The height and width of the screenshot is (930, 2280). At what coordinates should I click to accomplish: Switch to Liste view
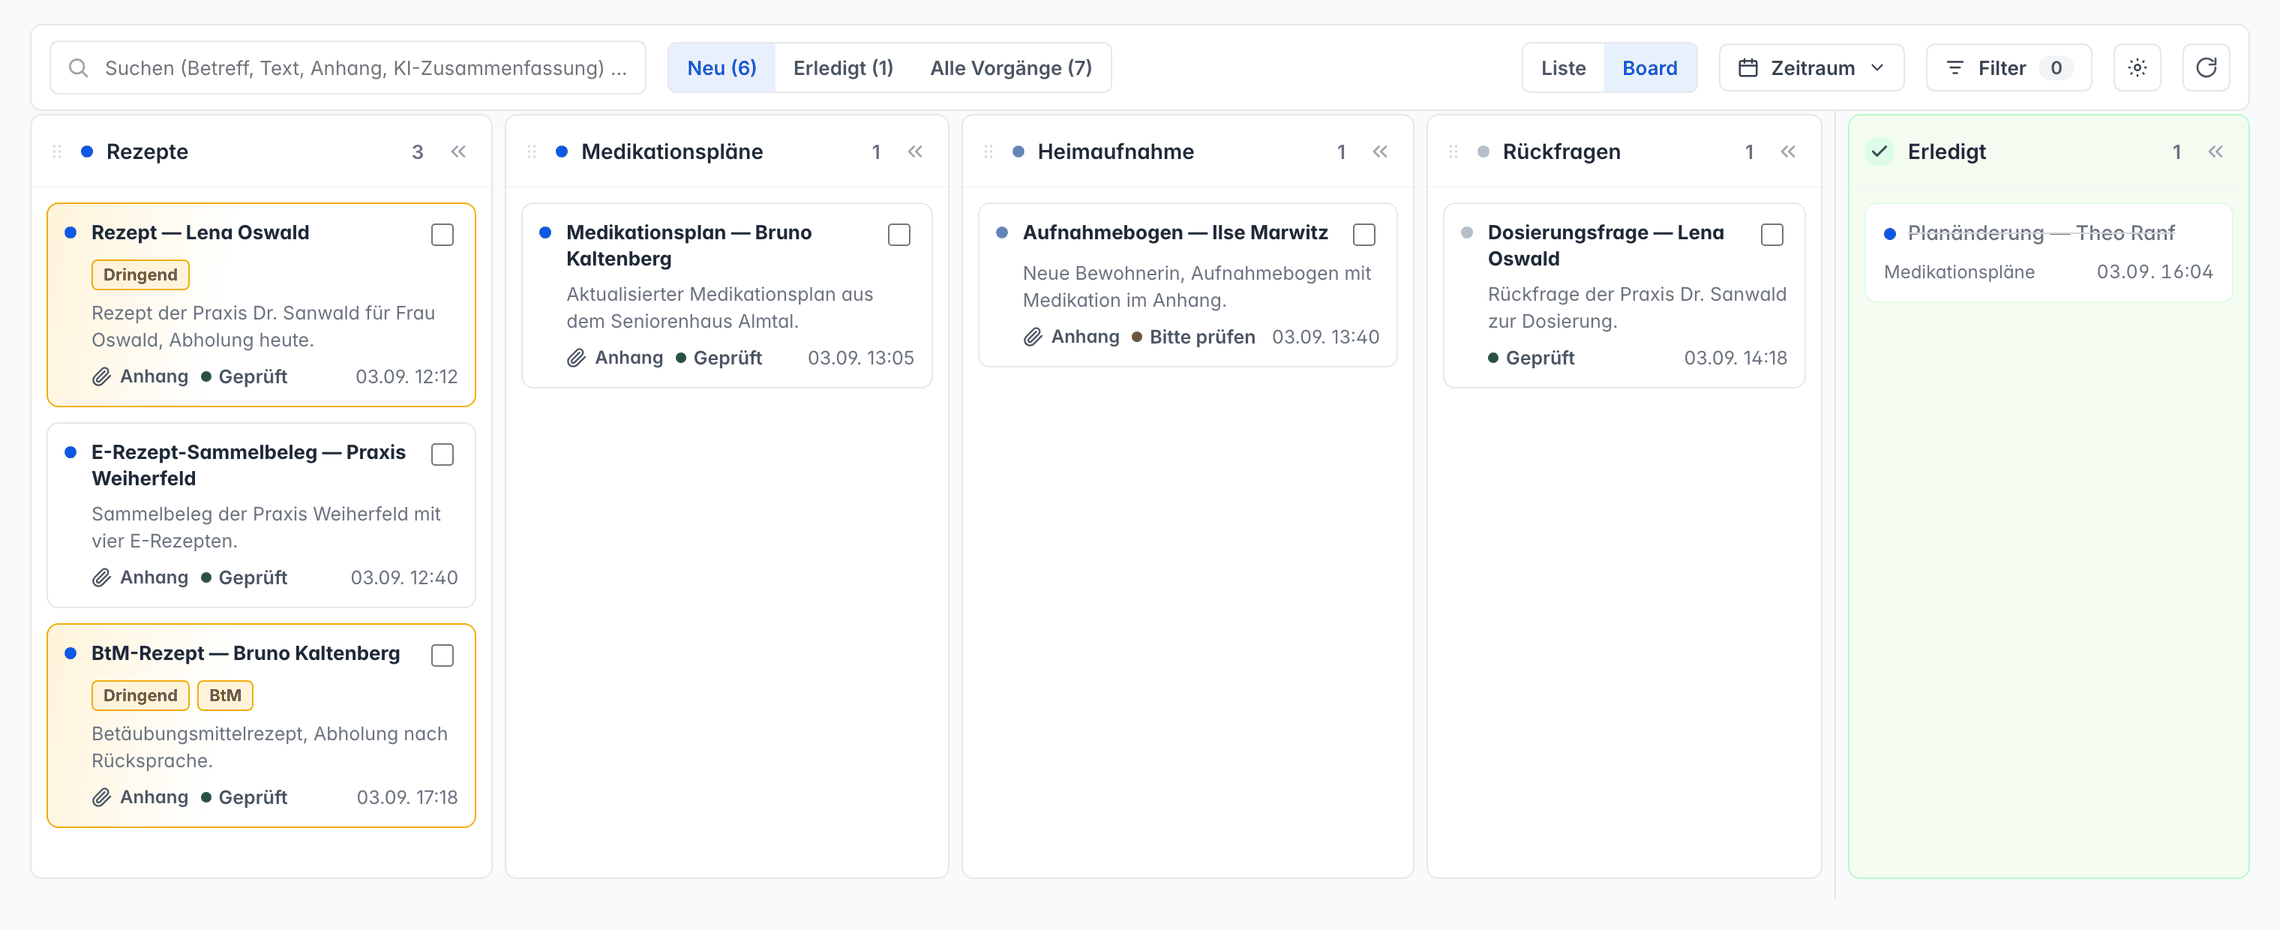point(1564,68)
